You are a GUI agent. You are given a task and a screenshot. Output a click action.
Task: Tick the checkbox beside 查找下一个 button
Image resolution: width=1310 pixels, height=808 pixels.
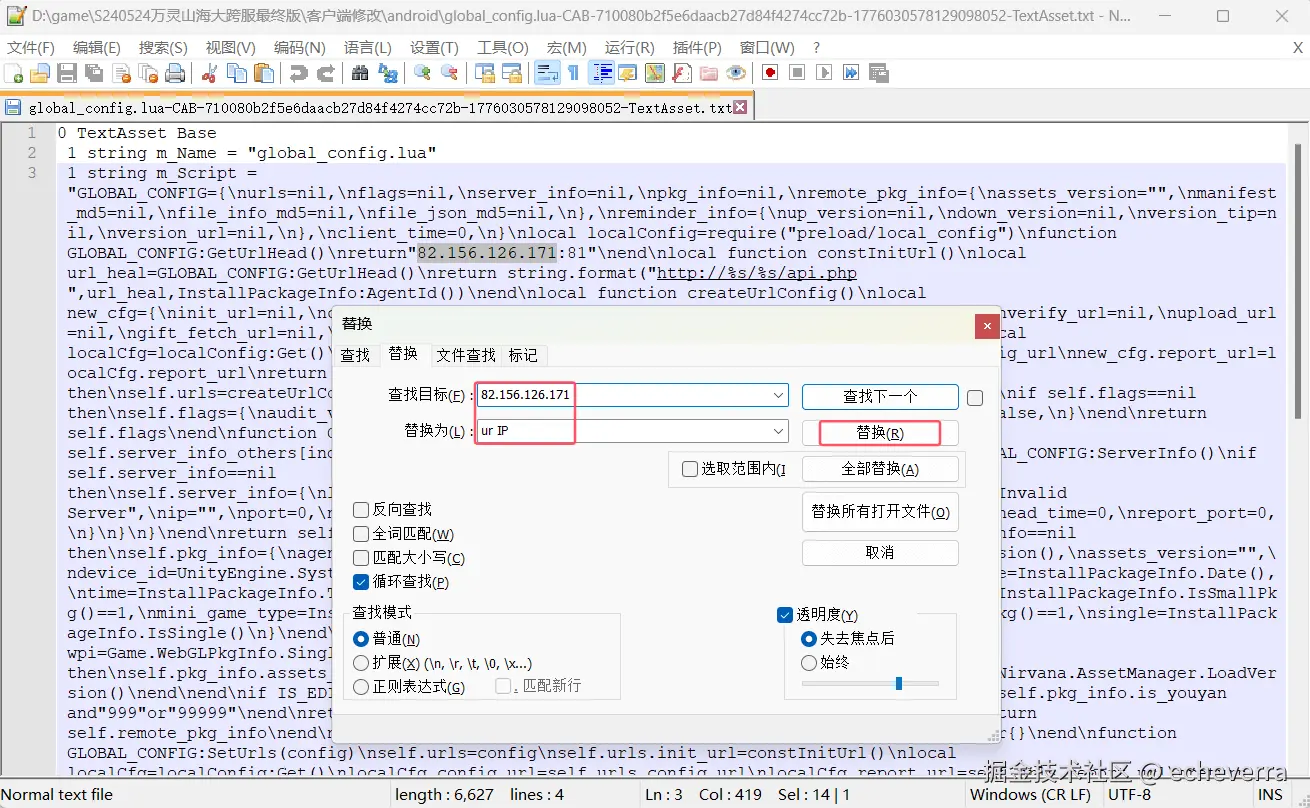975,397
